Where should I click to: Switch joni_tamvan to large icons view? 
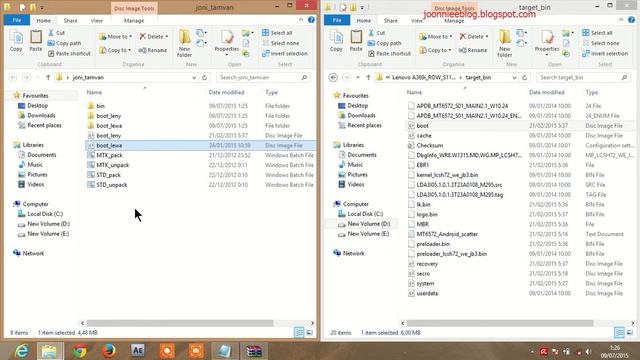[309, 333]
